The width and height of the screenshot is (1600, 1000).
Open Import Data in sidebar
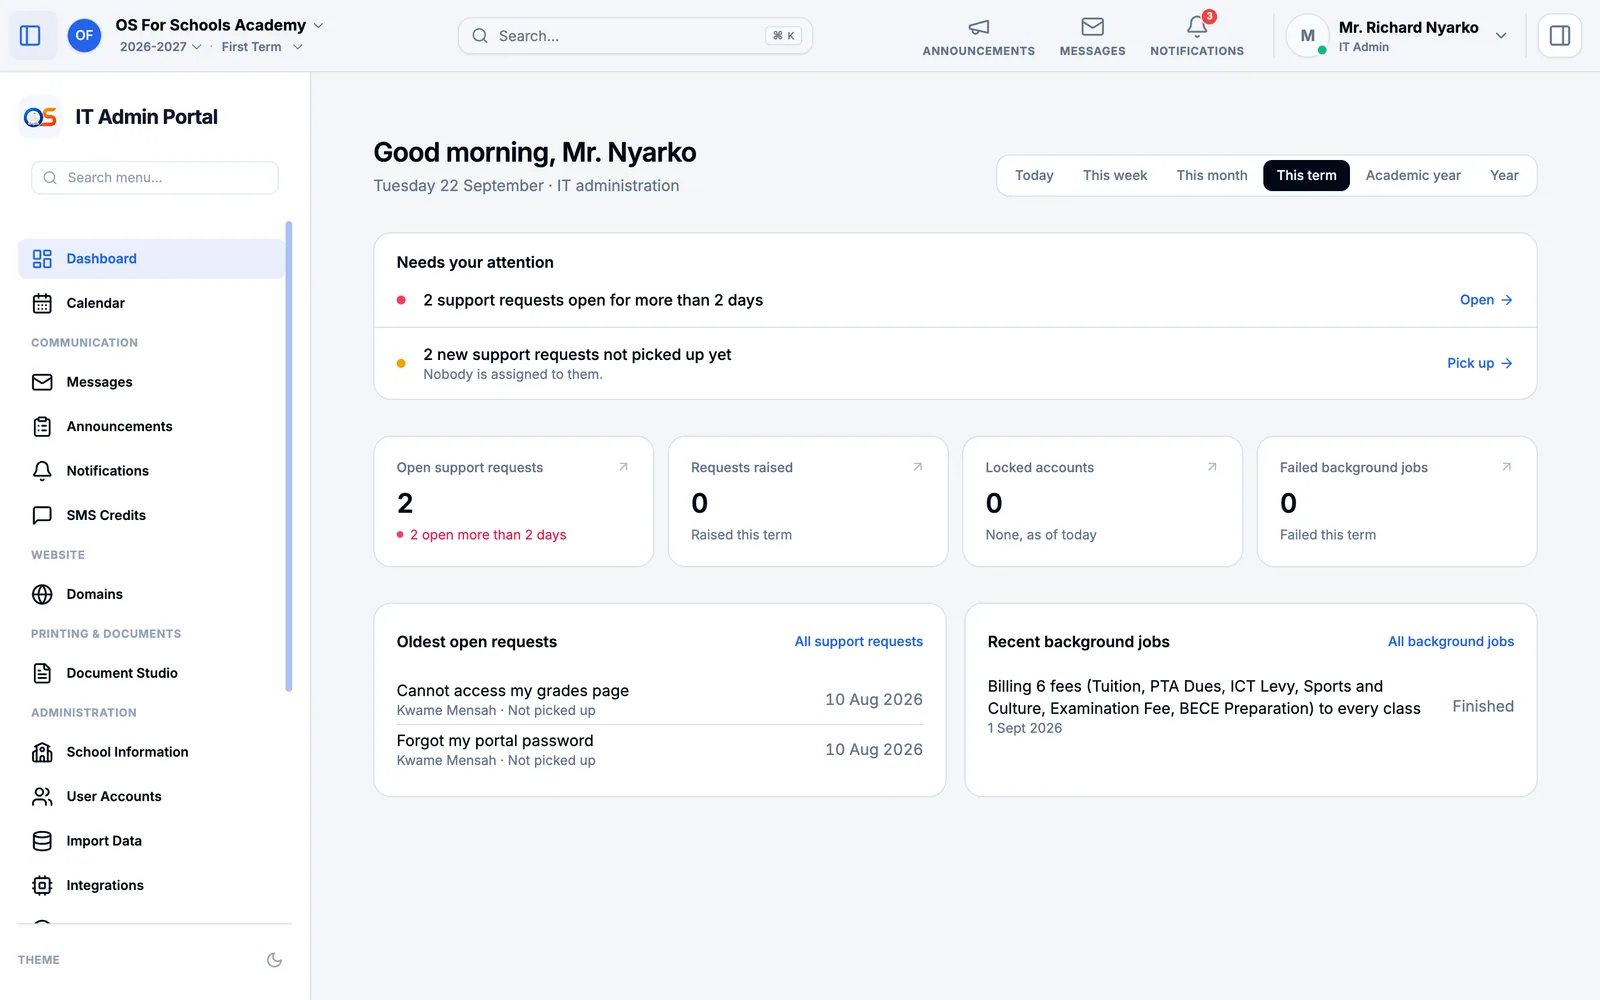tap(152, 841)
